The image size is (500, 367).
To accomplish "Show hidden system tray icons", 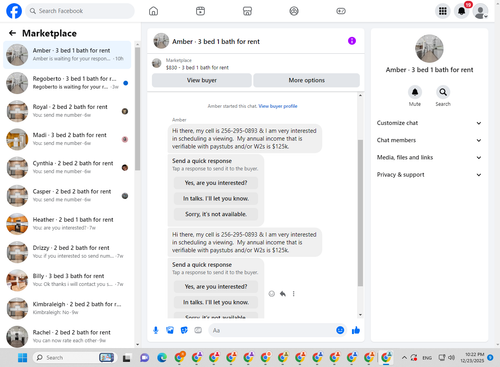I will [x=404, y=358].
